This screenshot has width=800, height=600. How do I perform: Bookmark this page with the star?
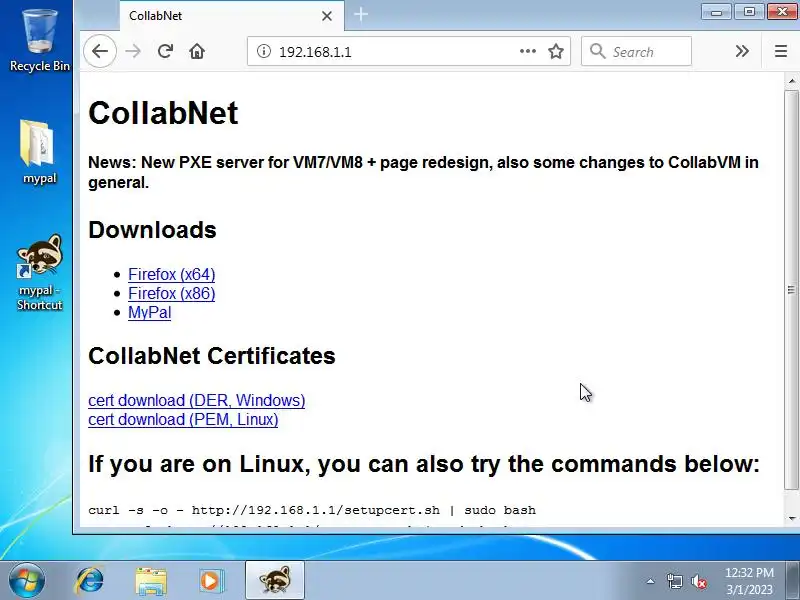pyautogui.click(x=556, y=51)
